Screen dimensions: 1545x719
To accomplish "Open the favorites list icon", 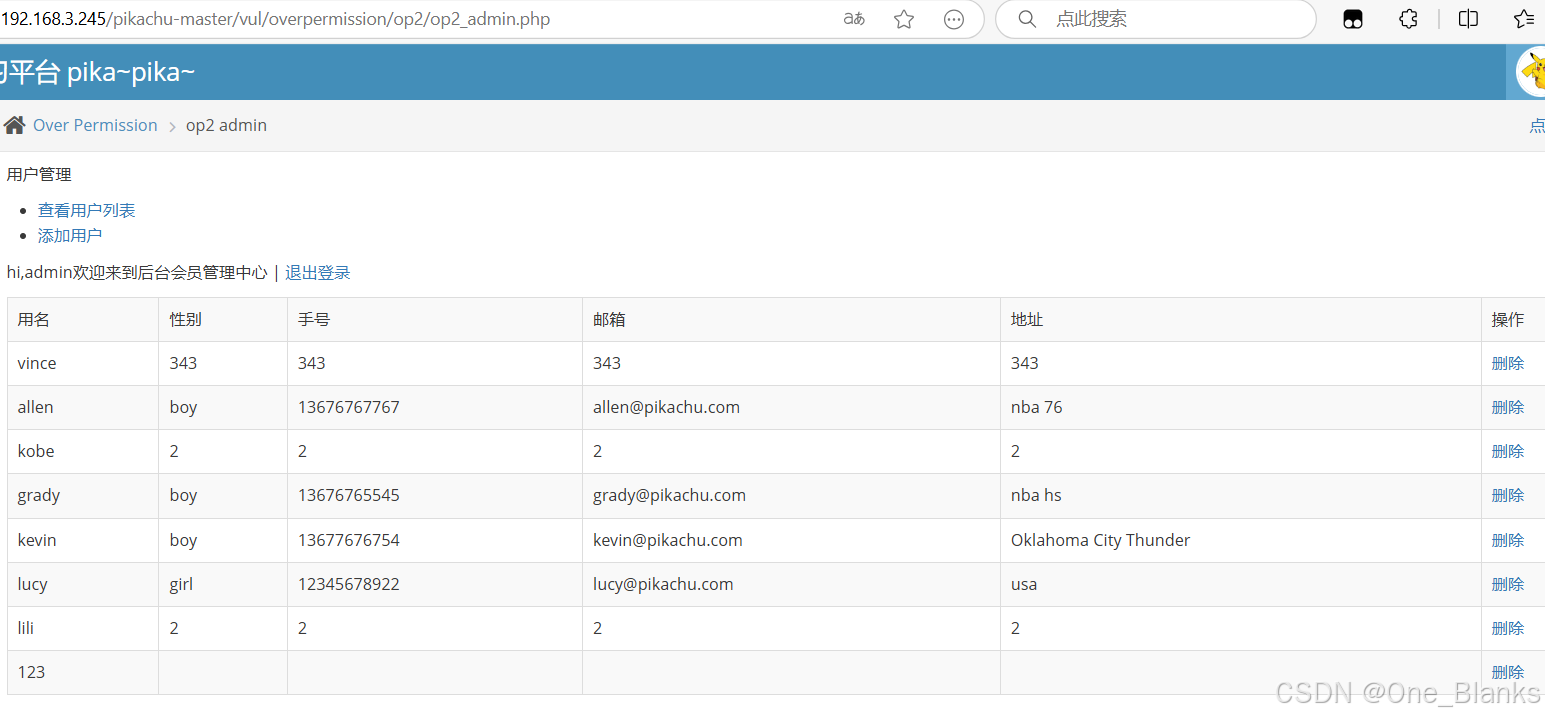I will (1524, 19).
